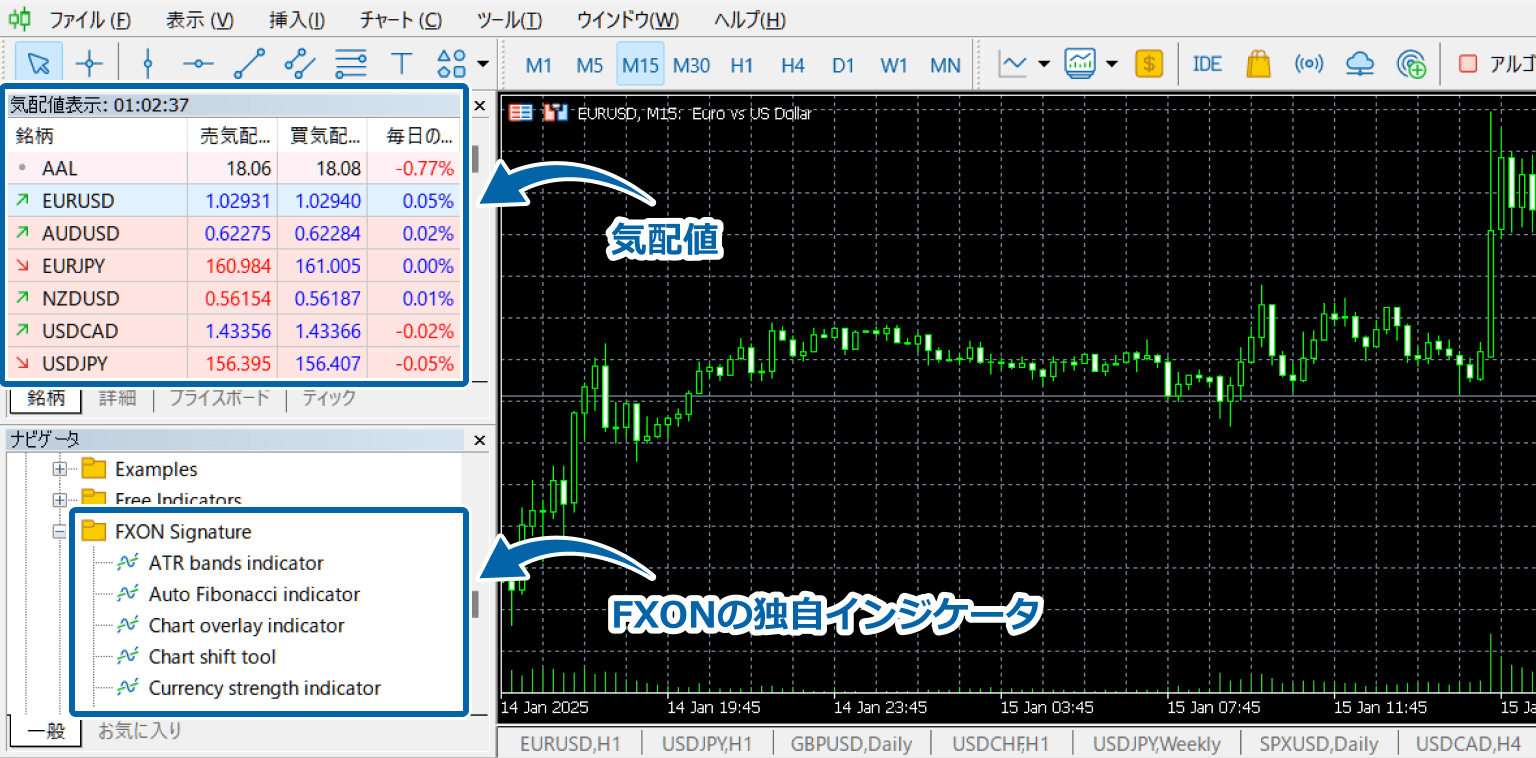Image resolution: width=1536 pixels, height=758 pixels.
Task: Open the cloud VPS hosting icon
Action: pos(1360,64)
